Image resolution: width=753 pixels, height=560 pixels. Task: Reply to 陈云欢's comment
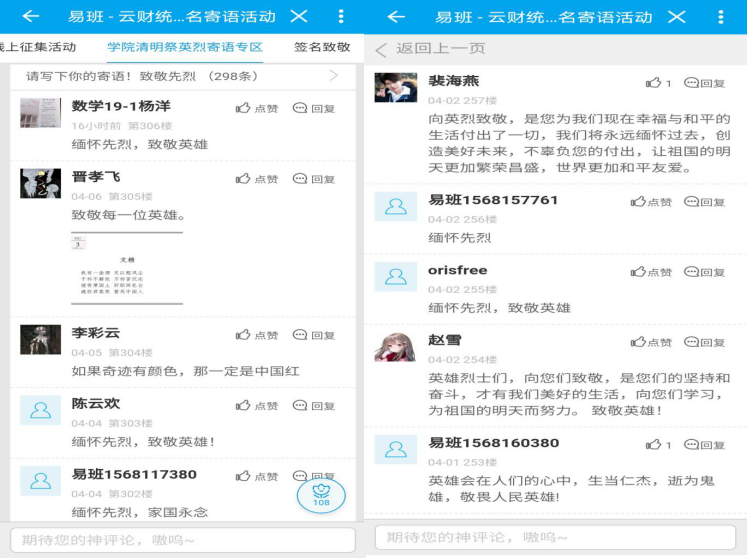tap(313, 406)
